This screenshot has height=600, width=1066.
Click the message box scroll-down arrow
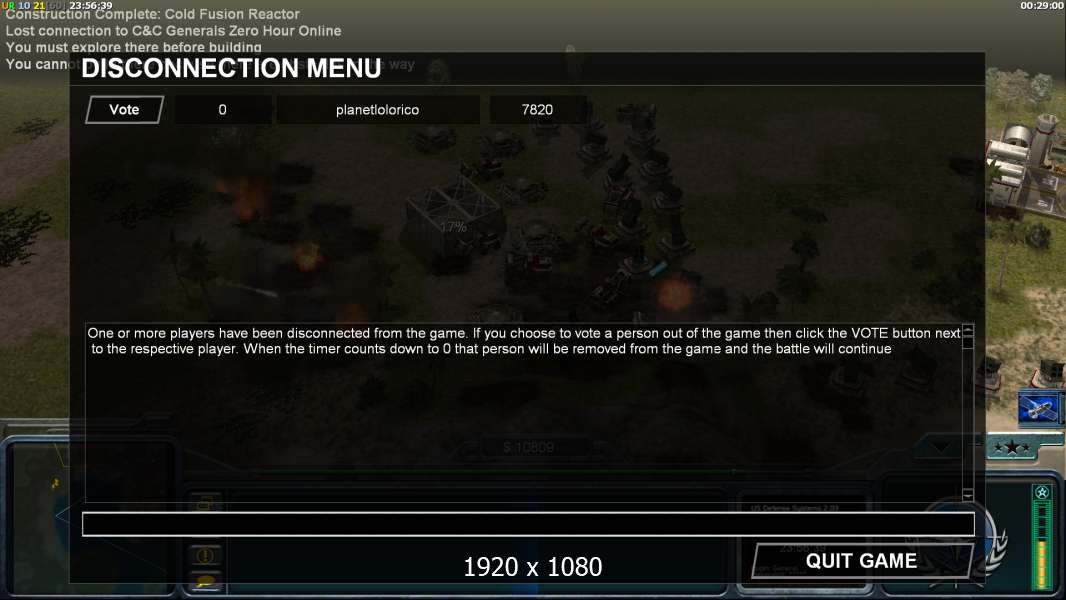pos(967,495)
